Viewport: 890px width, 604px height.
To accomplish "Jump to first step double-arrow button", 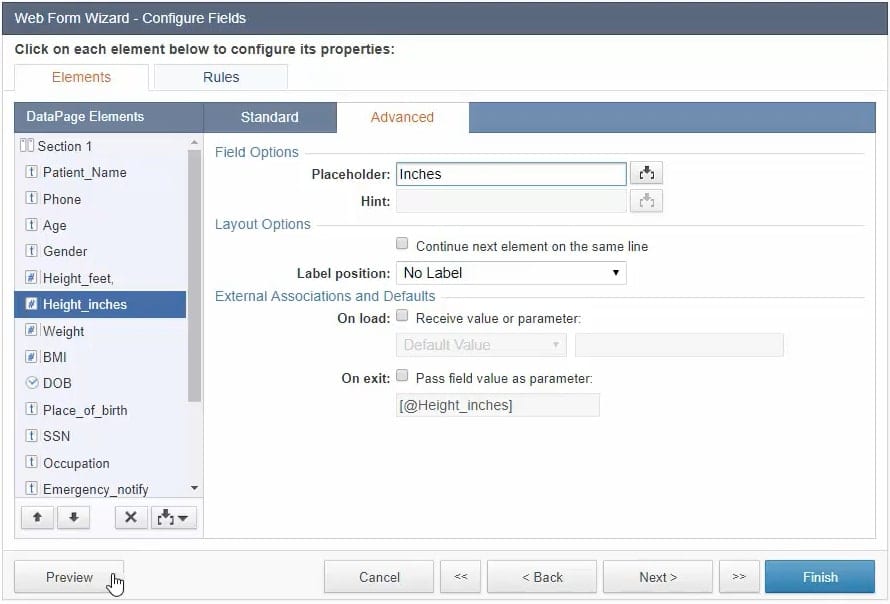I will pos(461,577).
